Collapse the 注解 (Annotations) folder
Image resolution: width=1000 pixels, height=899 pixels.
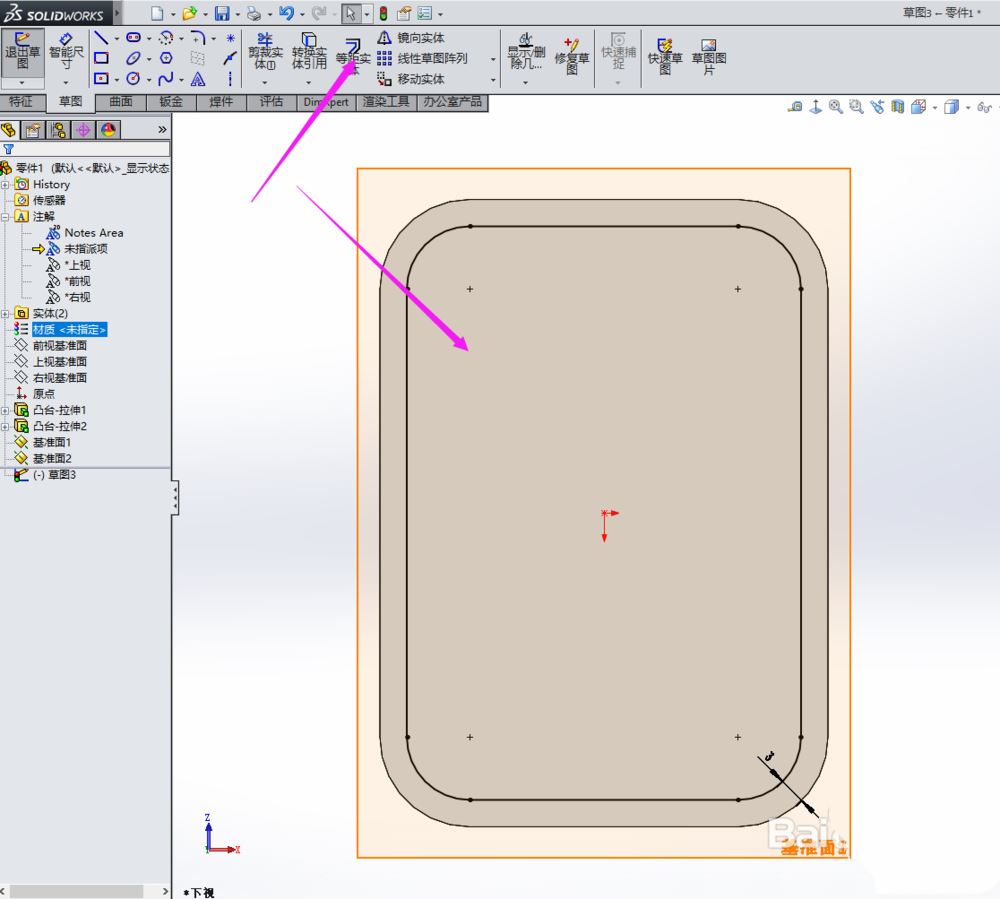(x=5, y=217)
